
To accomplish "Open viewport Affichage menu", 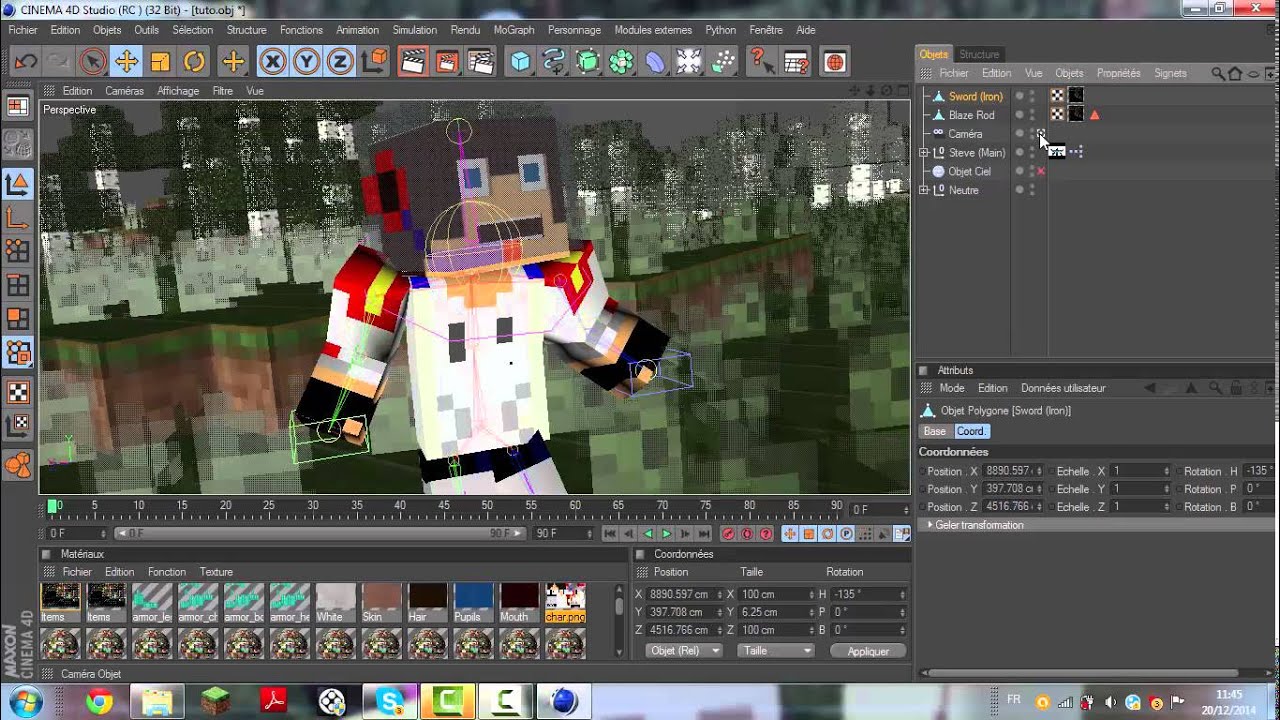I will [178, 91].
